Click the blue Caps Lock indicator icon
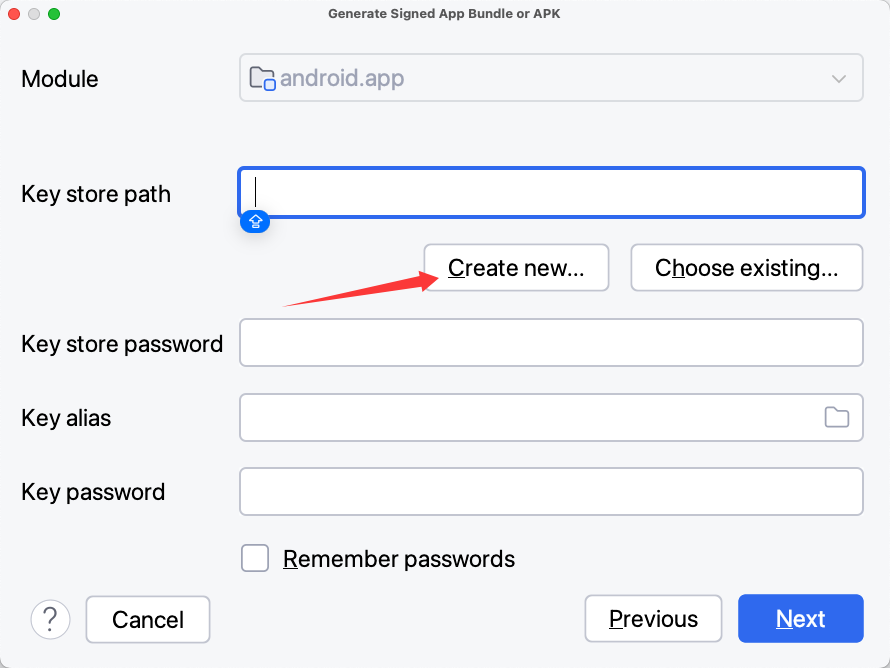This screenshot has height=668, width=890. pos(255,221)
